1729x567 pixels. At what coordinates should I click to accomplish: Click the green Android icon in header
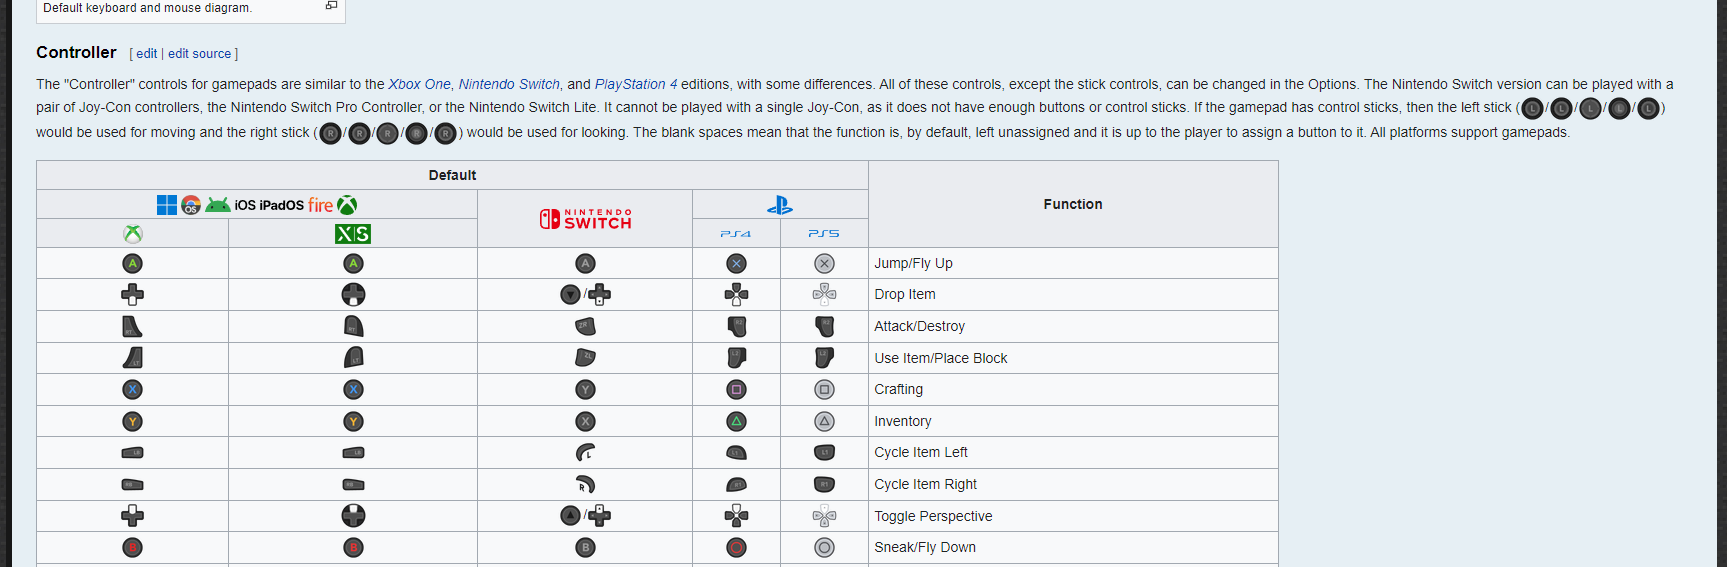click(218, 205)
